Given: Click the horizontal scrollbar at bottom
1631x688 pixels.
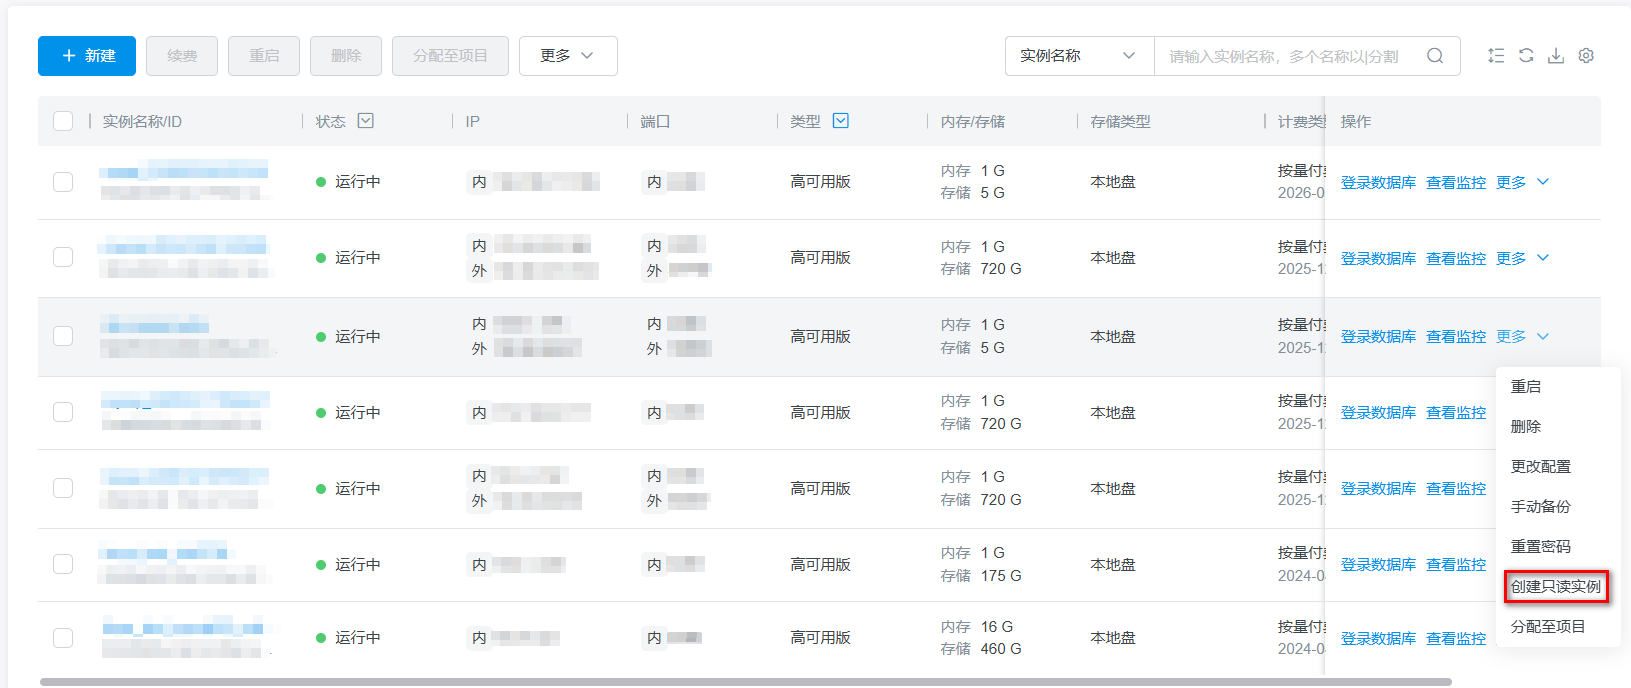Looking at the screenshot, I should click(746, 682).
